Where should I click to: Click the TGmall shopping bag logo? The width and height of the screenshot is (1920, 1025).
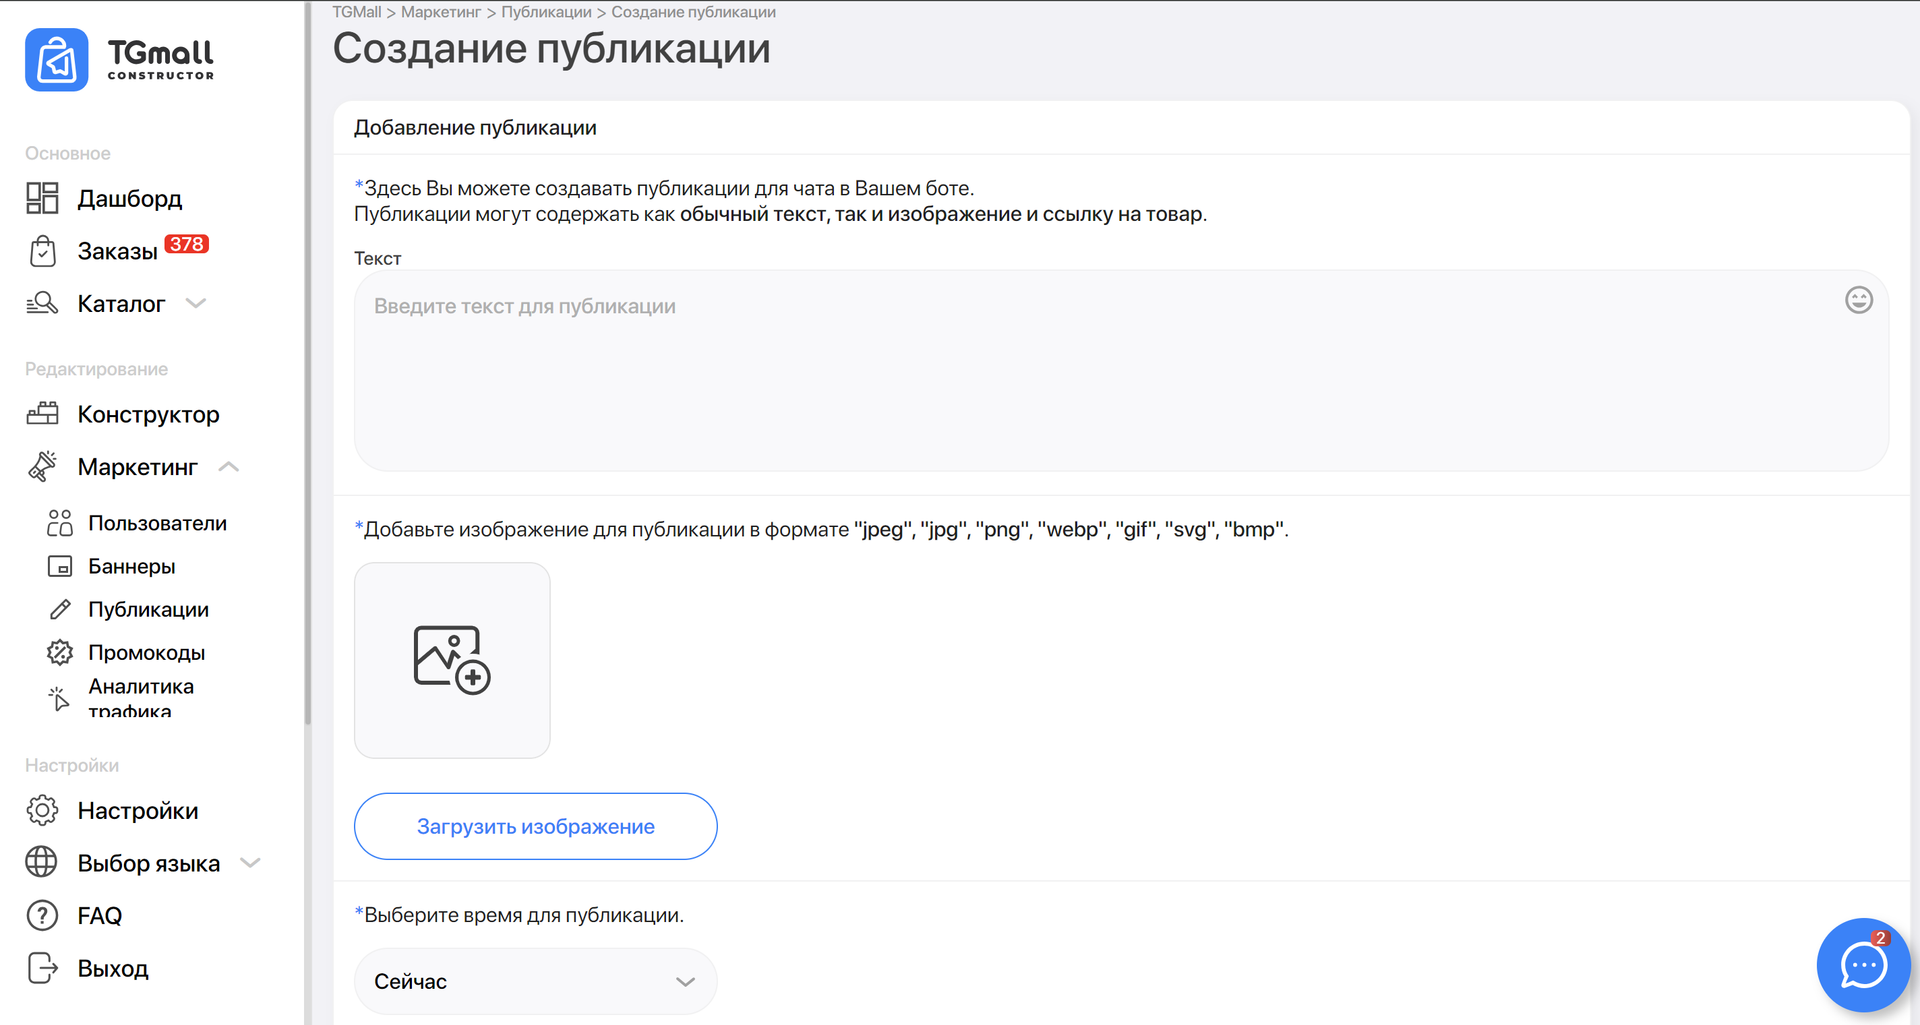[57, 60]
